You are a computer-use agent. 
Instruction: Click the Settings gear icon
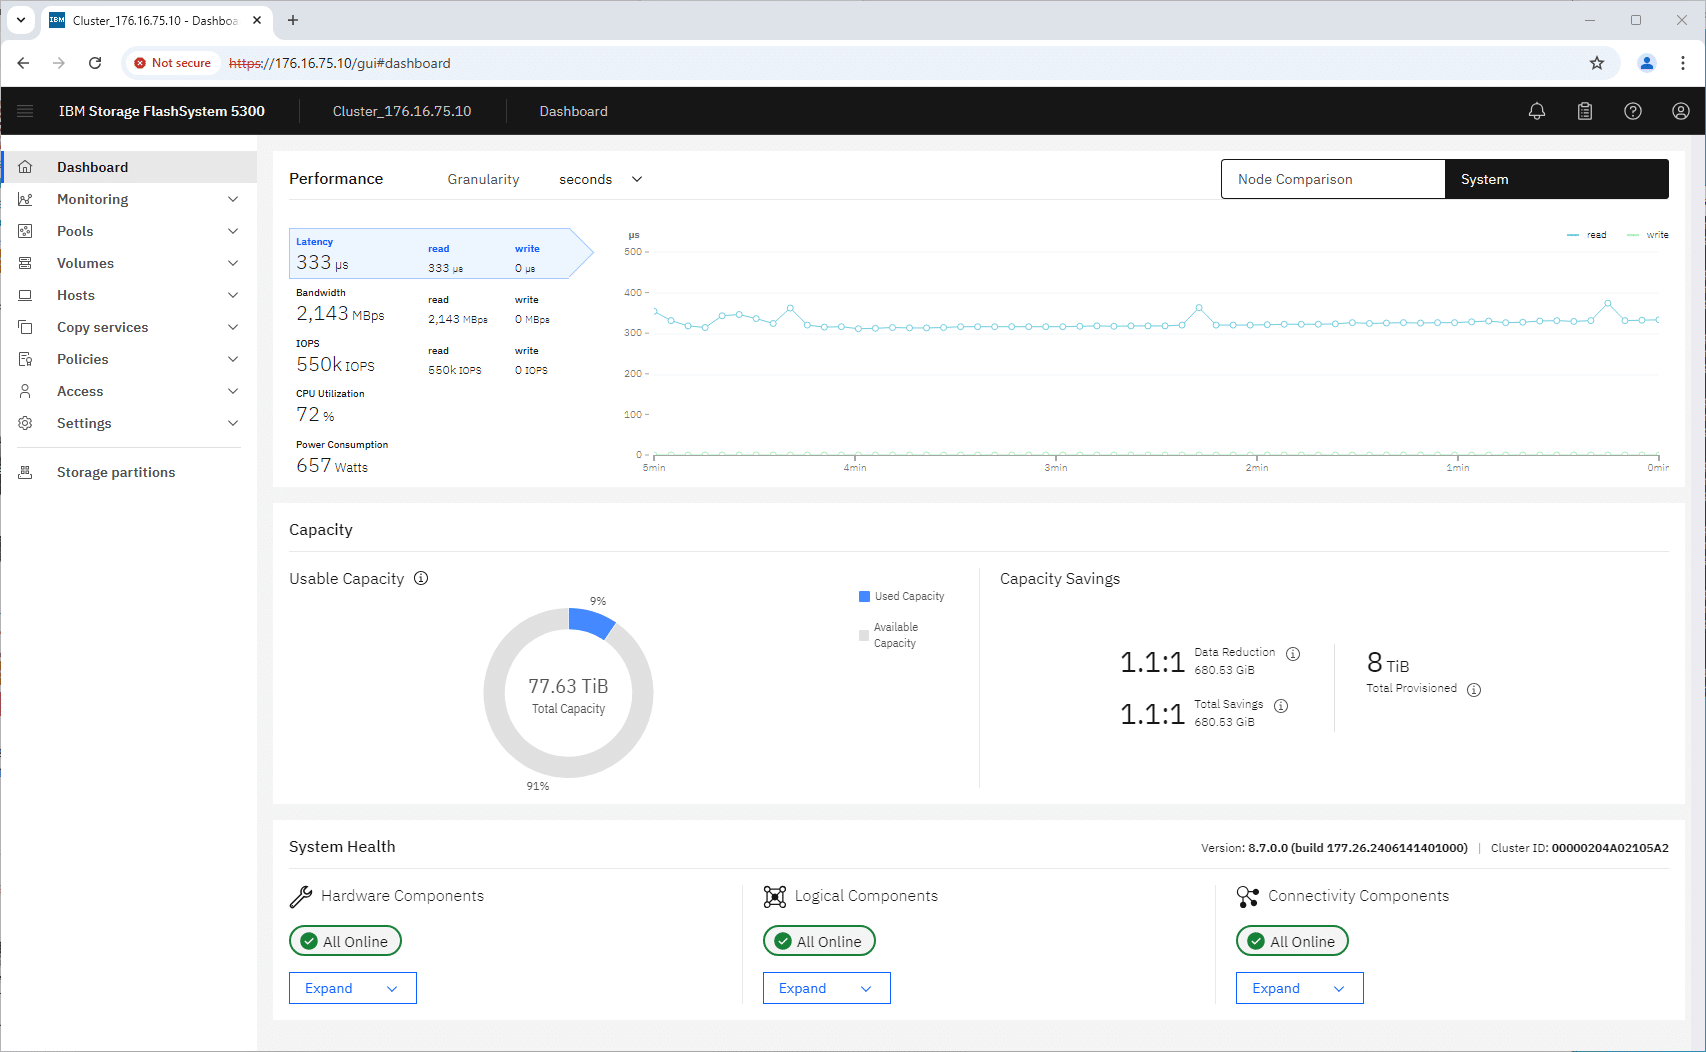[x=26, y=423]
